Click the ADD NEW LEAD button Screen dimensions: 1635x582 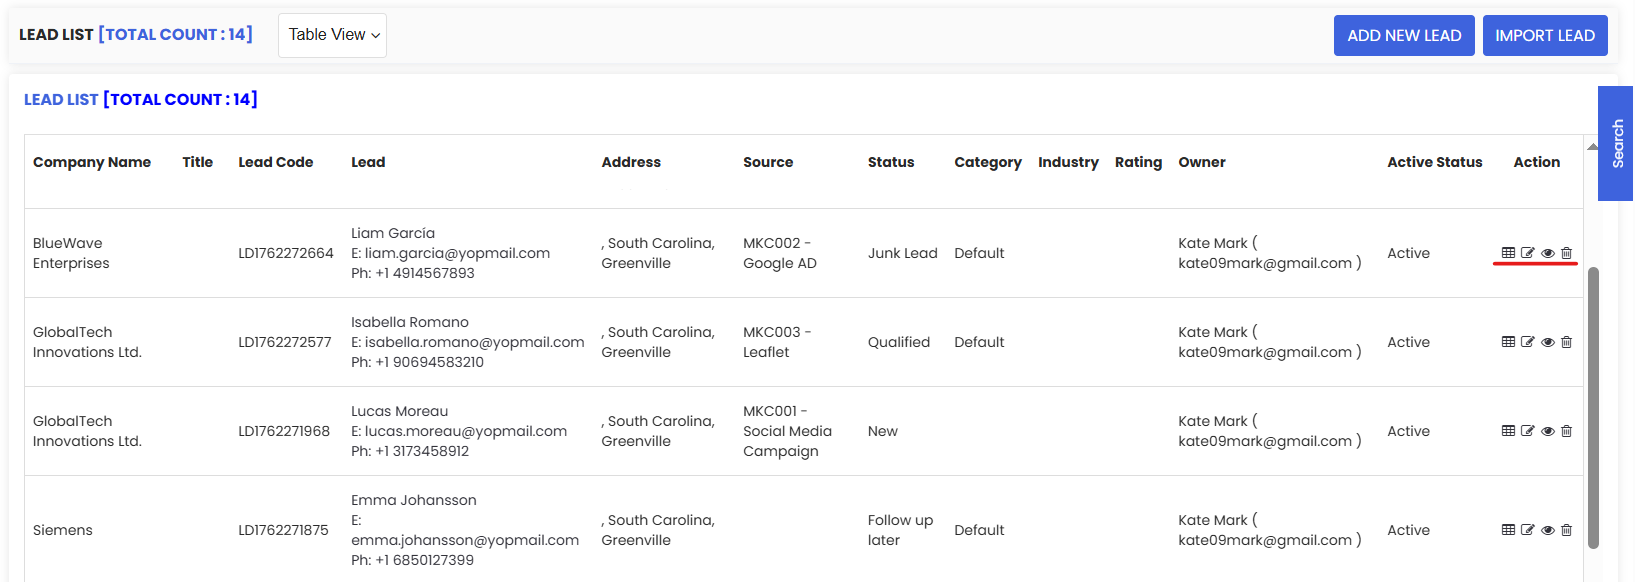(x=1404, y=36)
